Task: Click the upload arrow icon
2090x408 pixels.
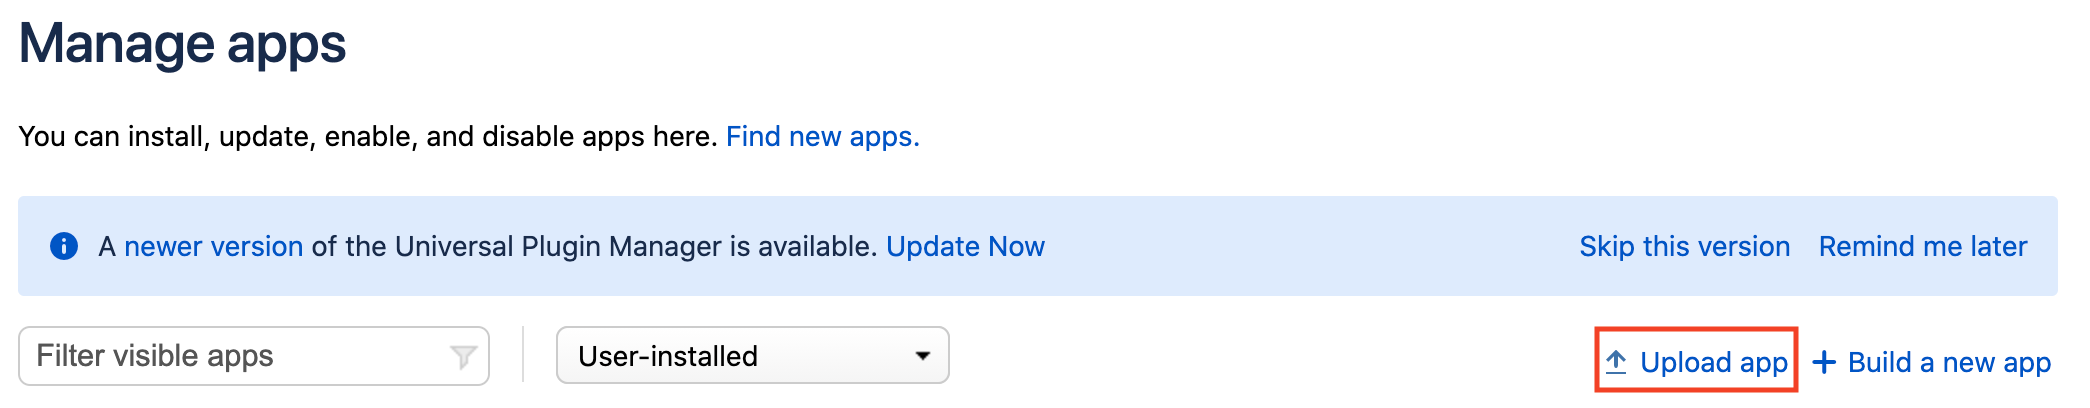Action: 1616,362
